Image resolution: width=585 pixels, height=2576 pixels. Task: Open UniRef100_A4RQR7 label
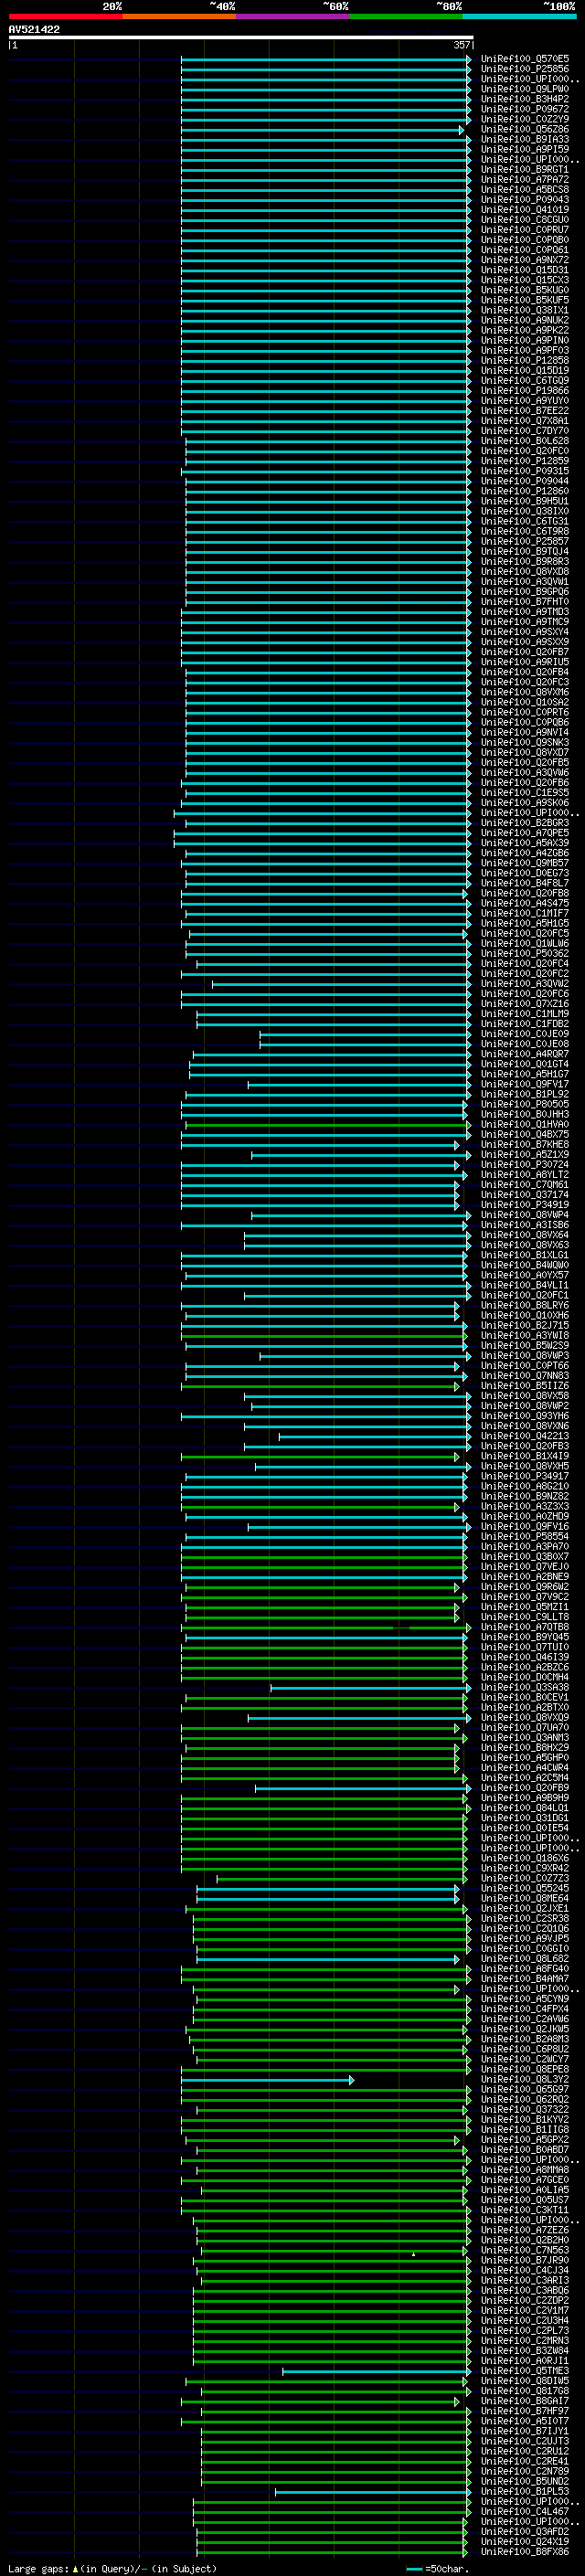coord(525,1053)
